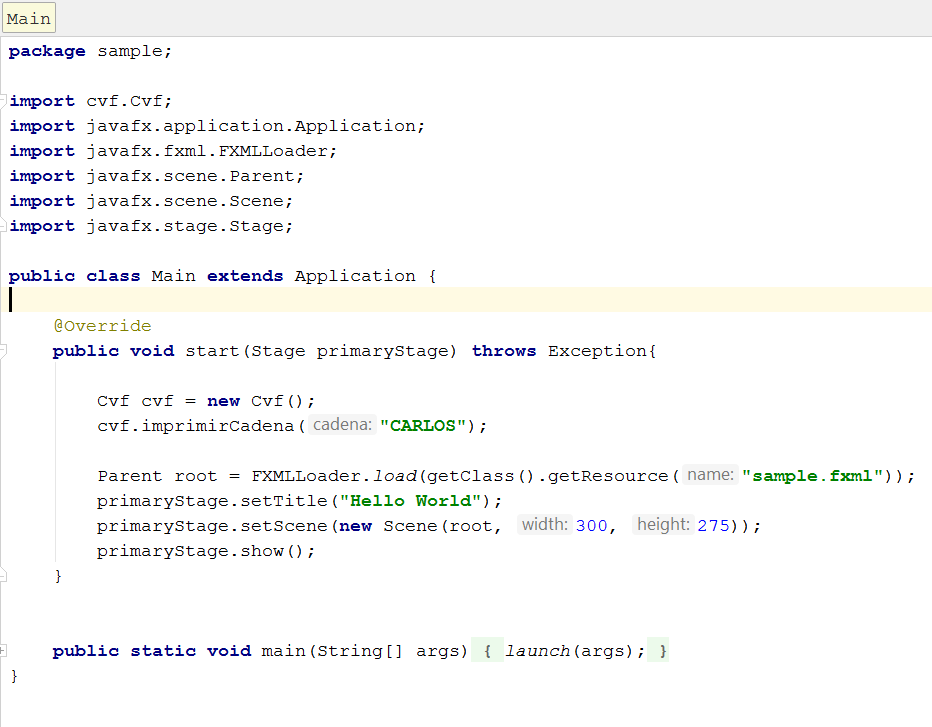Image resolution: width=932 pixels, height=727 pixels.
Task: Select the Main breadcrumb tab
Action: click(x=29, y=17)
